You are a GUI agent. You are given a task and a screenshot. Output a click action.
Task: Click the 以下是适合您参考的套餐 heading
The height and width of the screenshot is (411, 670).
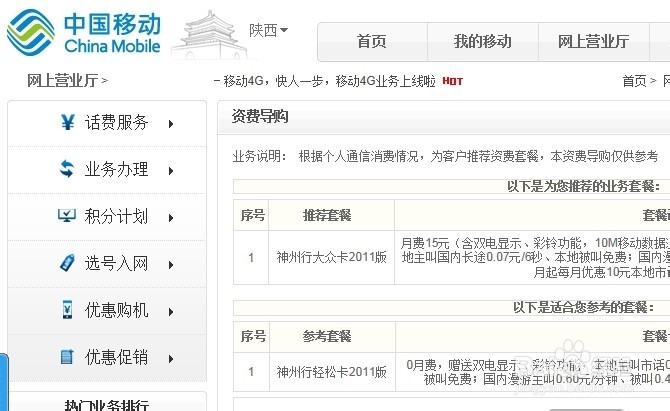point(583,308)
